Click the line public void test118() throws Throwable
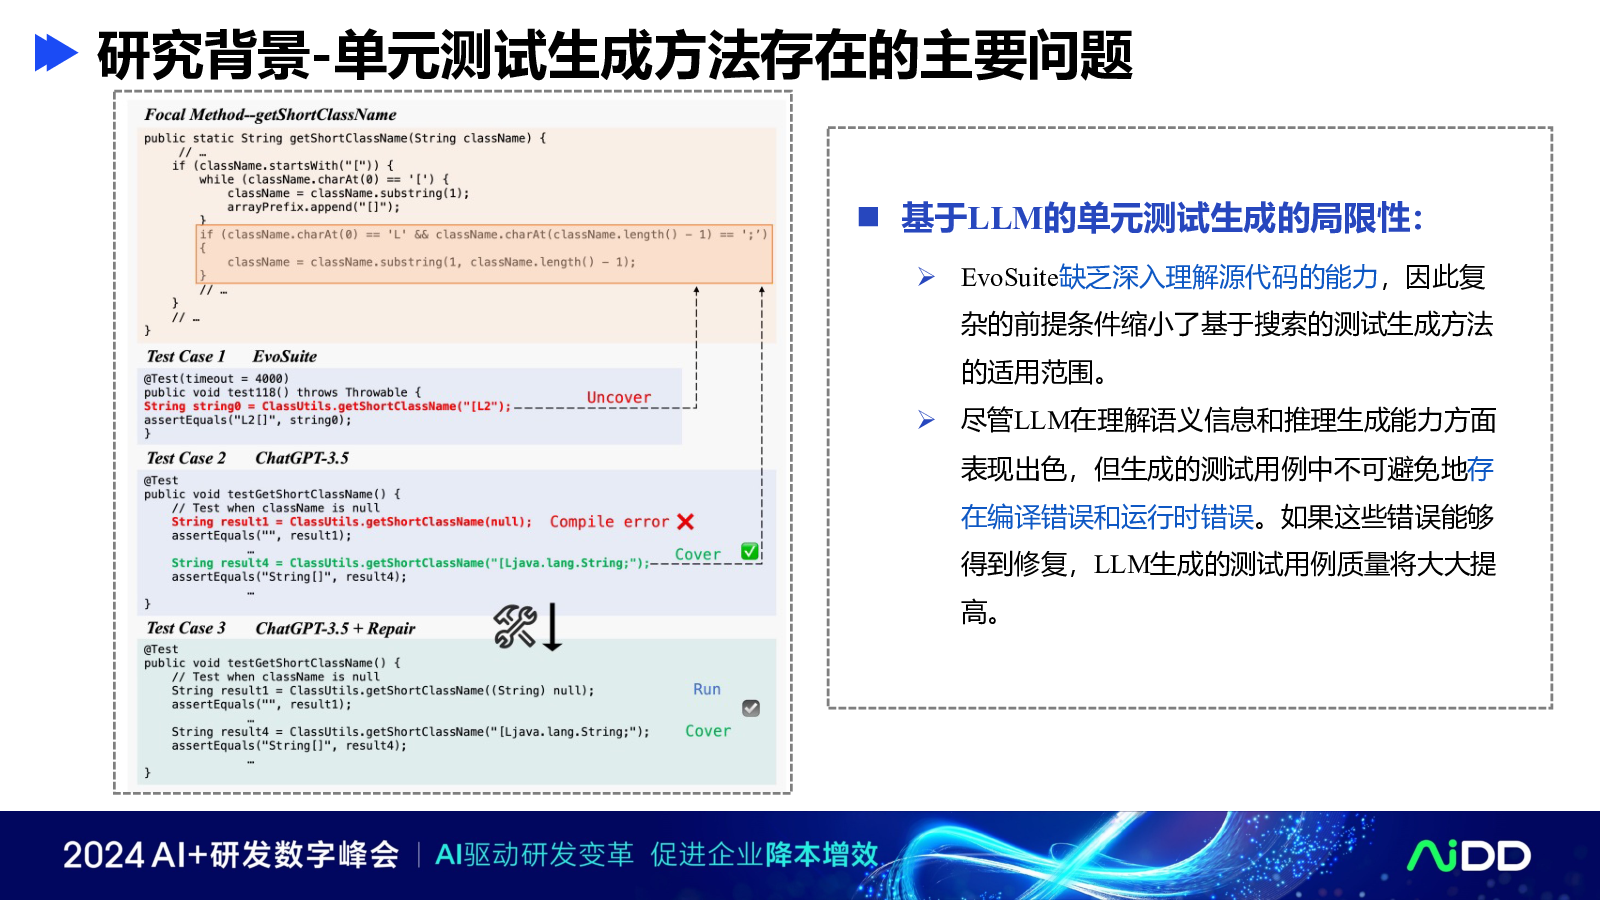Screen dimensions: 1600x900 282,393
